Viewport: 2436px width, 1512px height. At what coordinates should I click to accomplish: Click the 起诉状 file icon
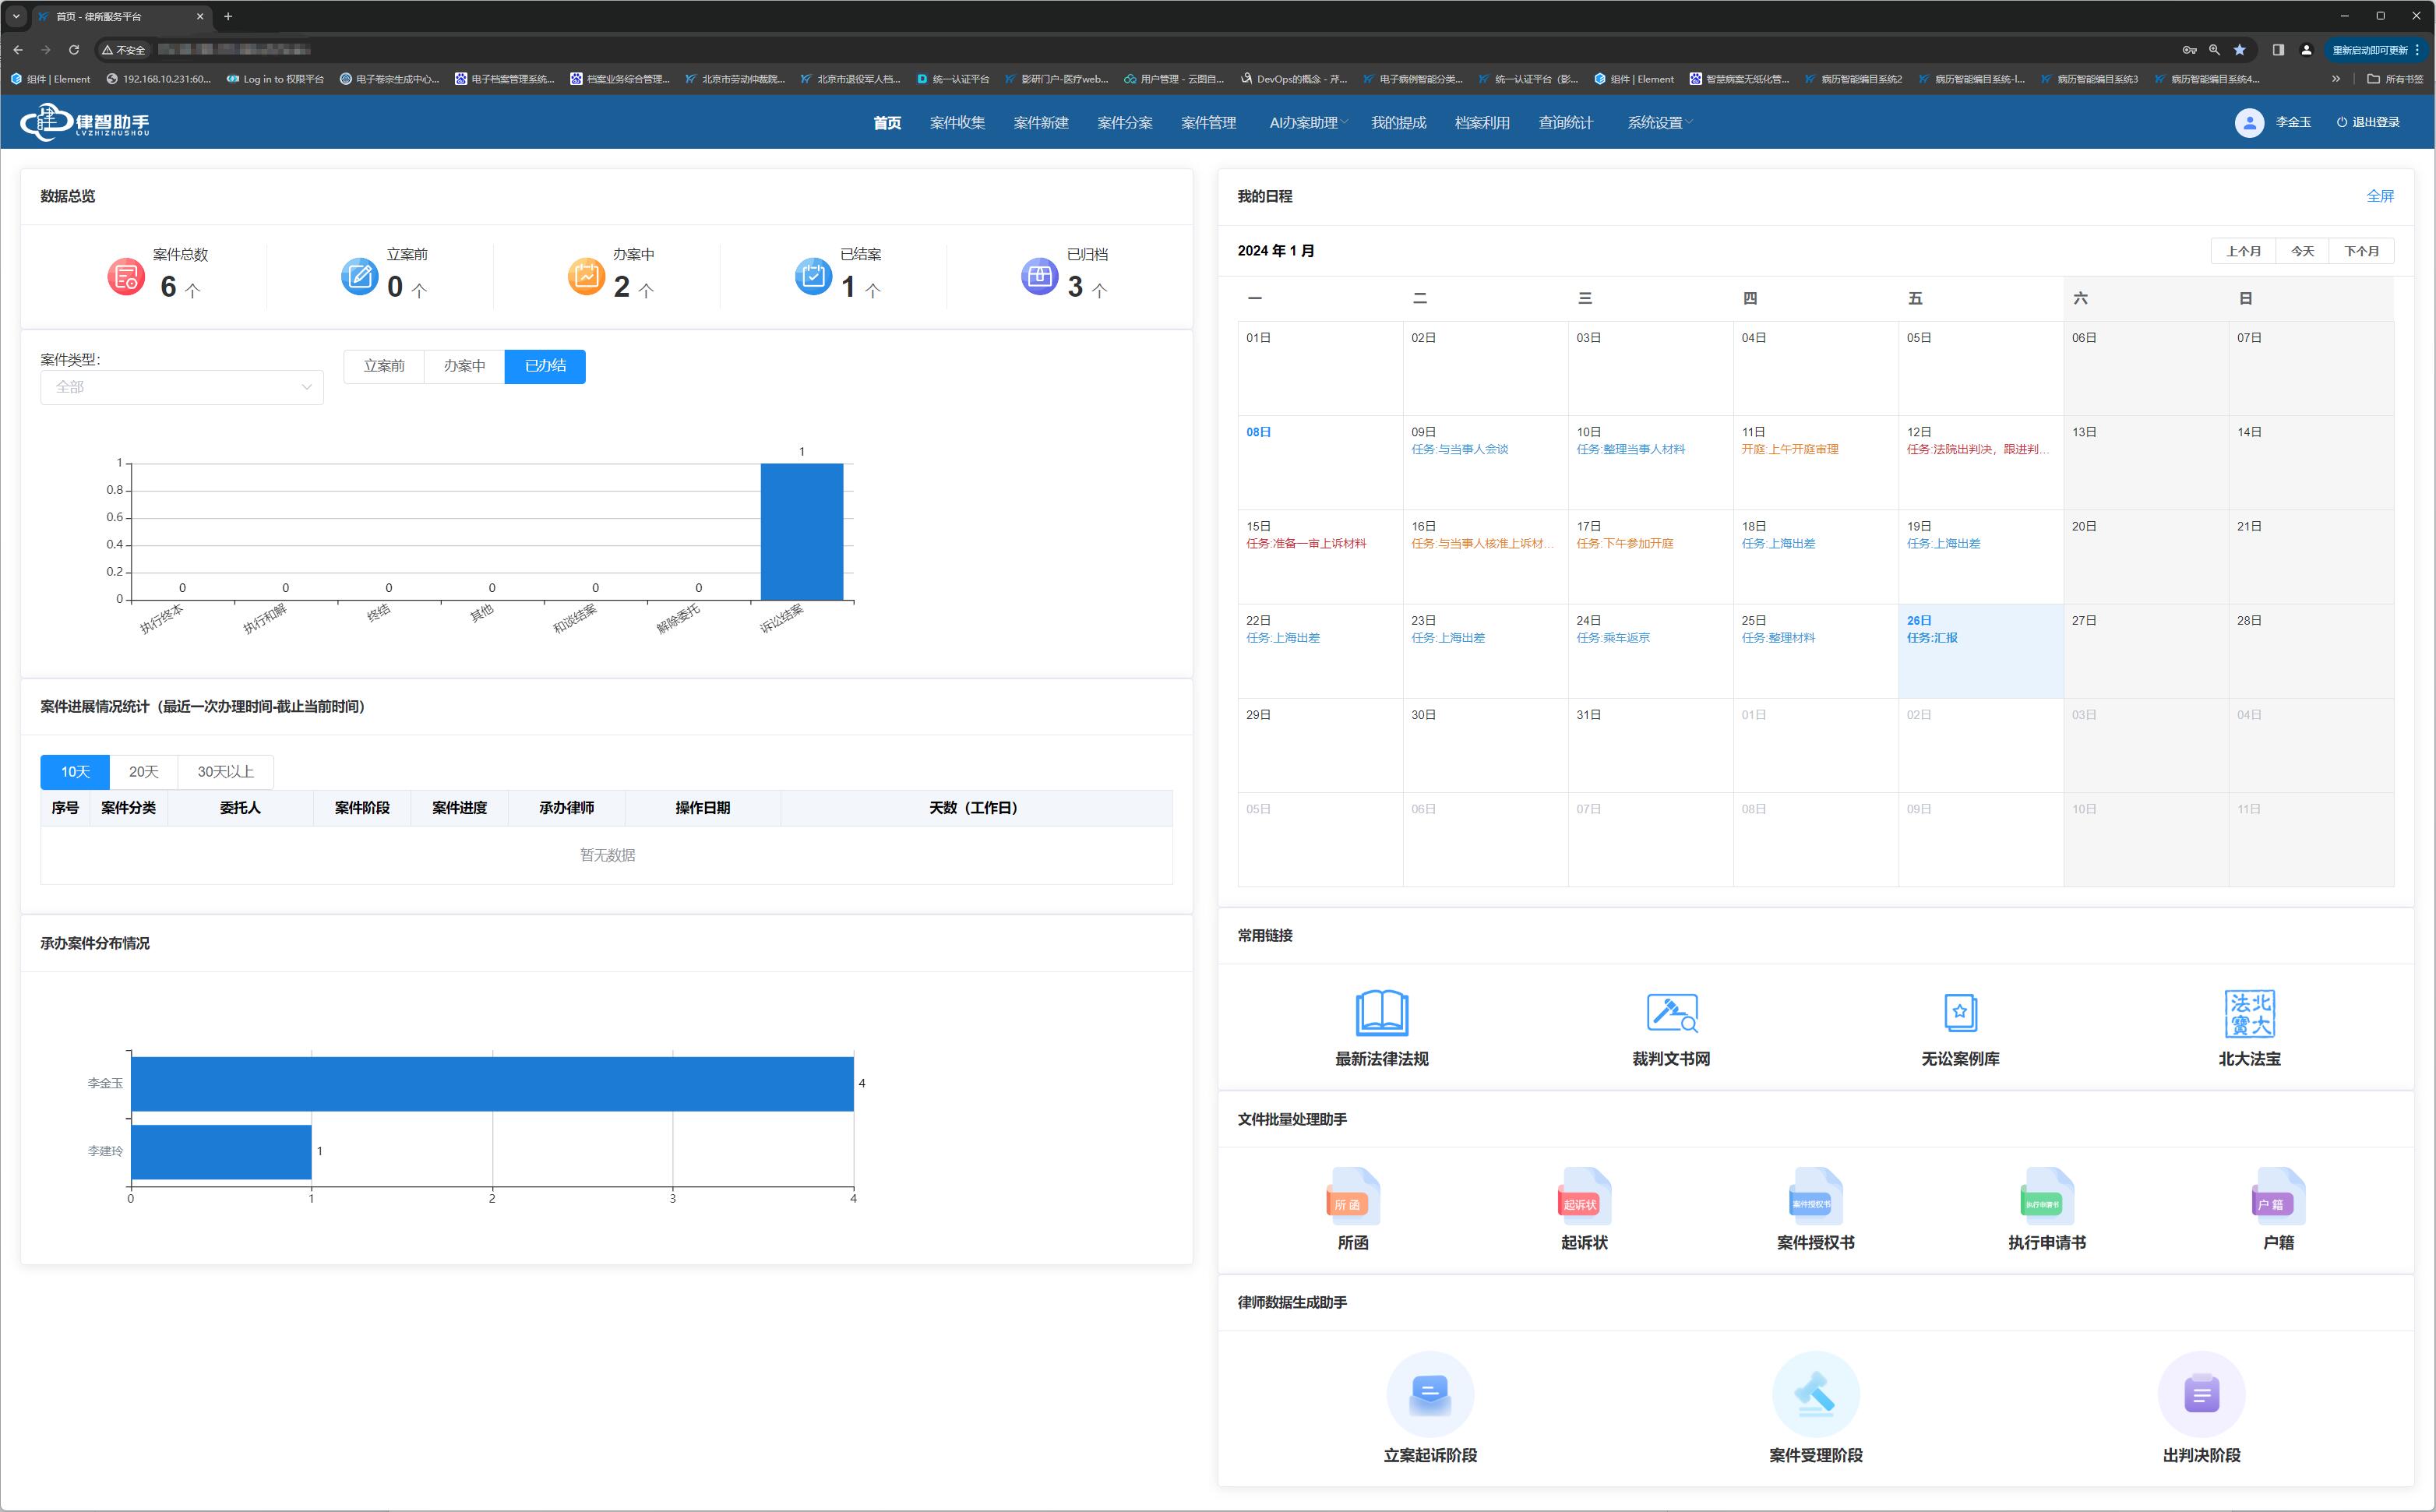point(1584,1196)
